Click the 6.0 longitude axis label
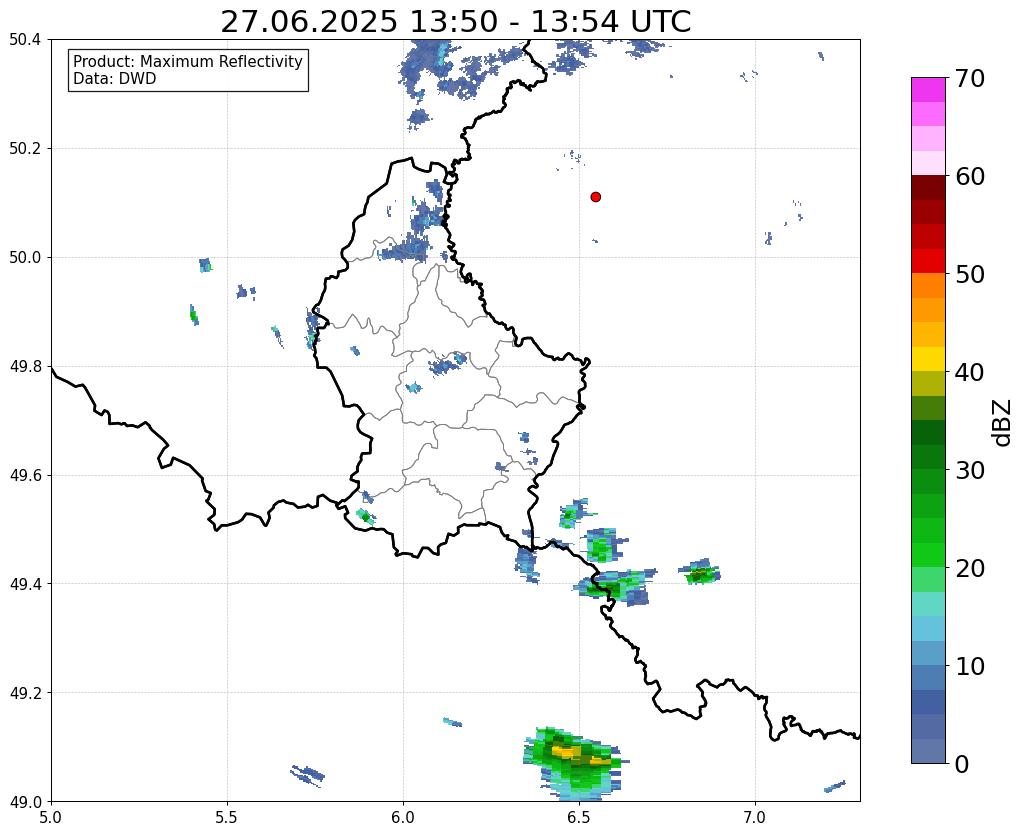This screenshot has width=1023, height=834. click(x=403, y=817)
